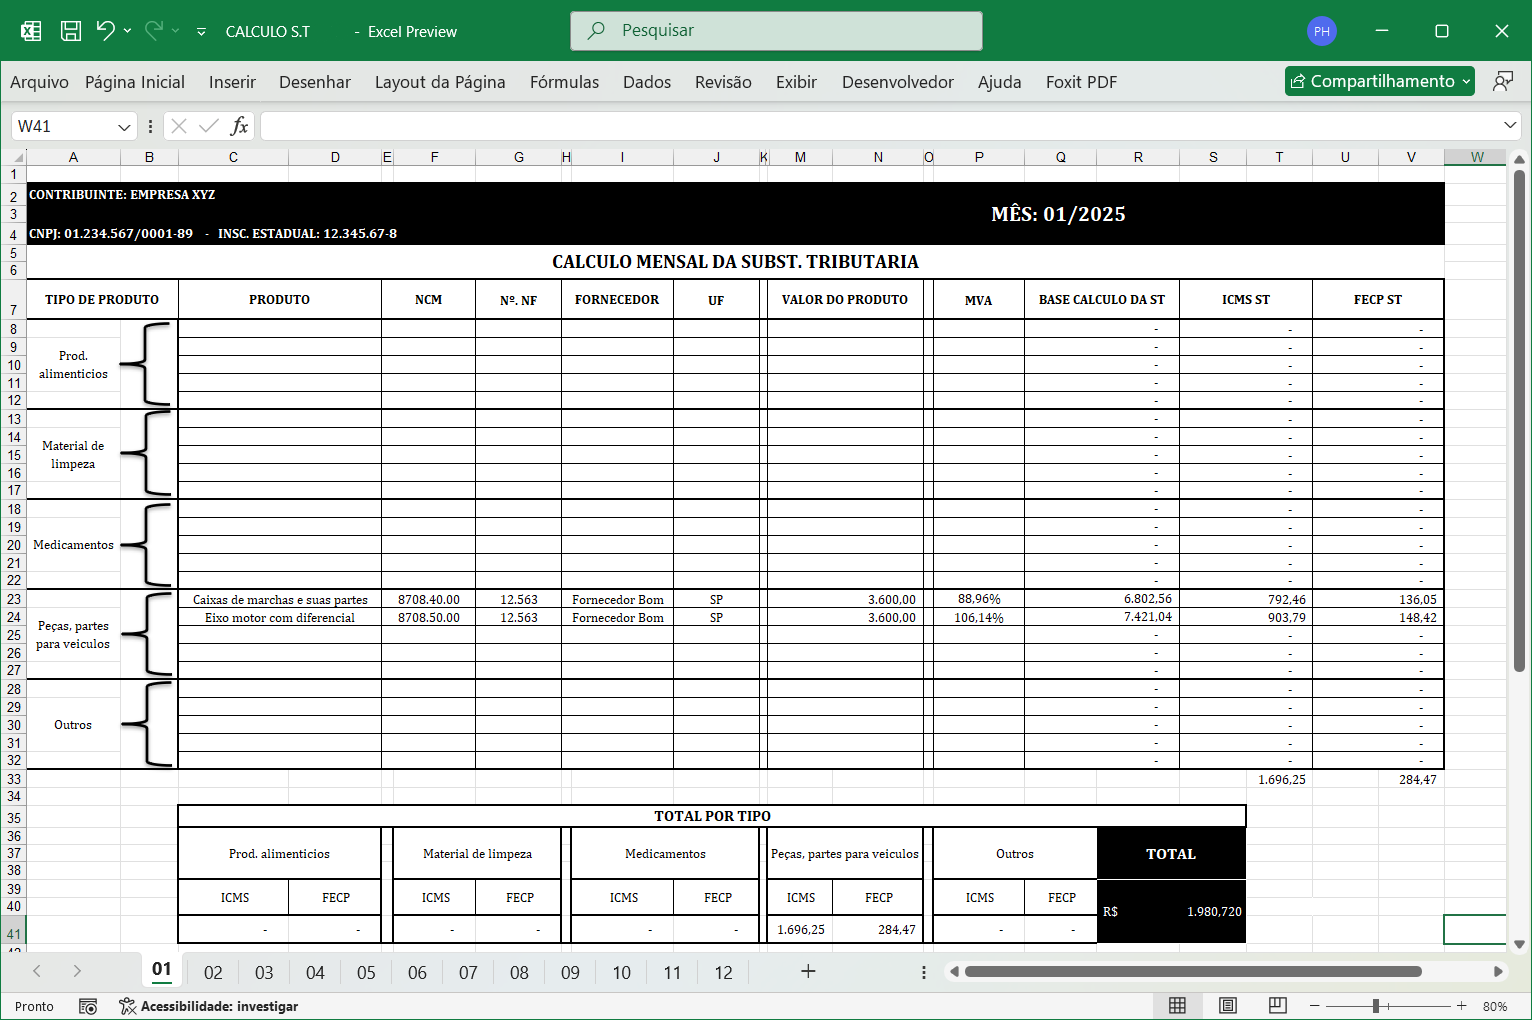This screenshot has height=1020, width=1532.
Task: Switch to Page Layout view
Action: click(x=1228, y=1006)
